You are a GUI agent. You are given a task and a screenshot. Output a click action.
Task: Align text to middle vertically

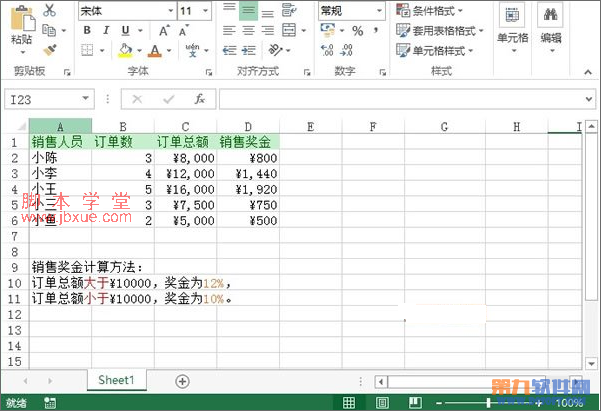pyautogui.click(x=248, y=10)
